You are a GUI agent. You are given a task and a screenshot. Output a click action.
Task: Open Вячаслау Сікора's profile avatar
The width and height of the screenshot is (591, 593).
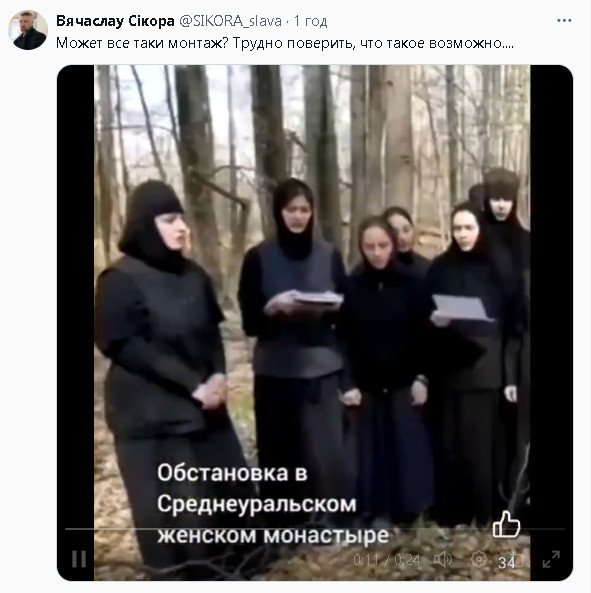pos(28,30)
